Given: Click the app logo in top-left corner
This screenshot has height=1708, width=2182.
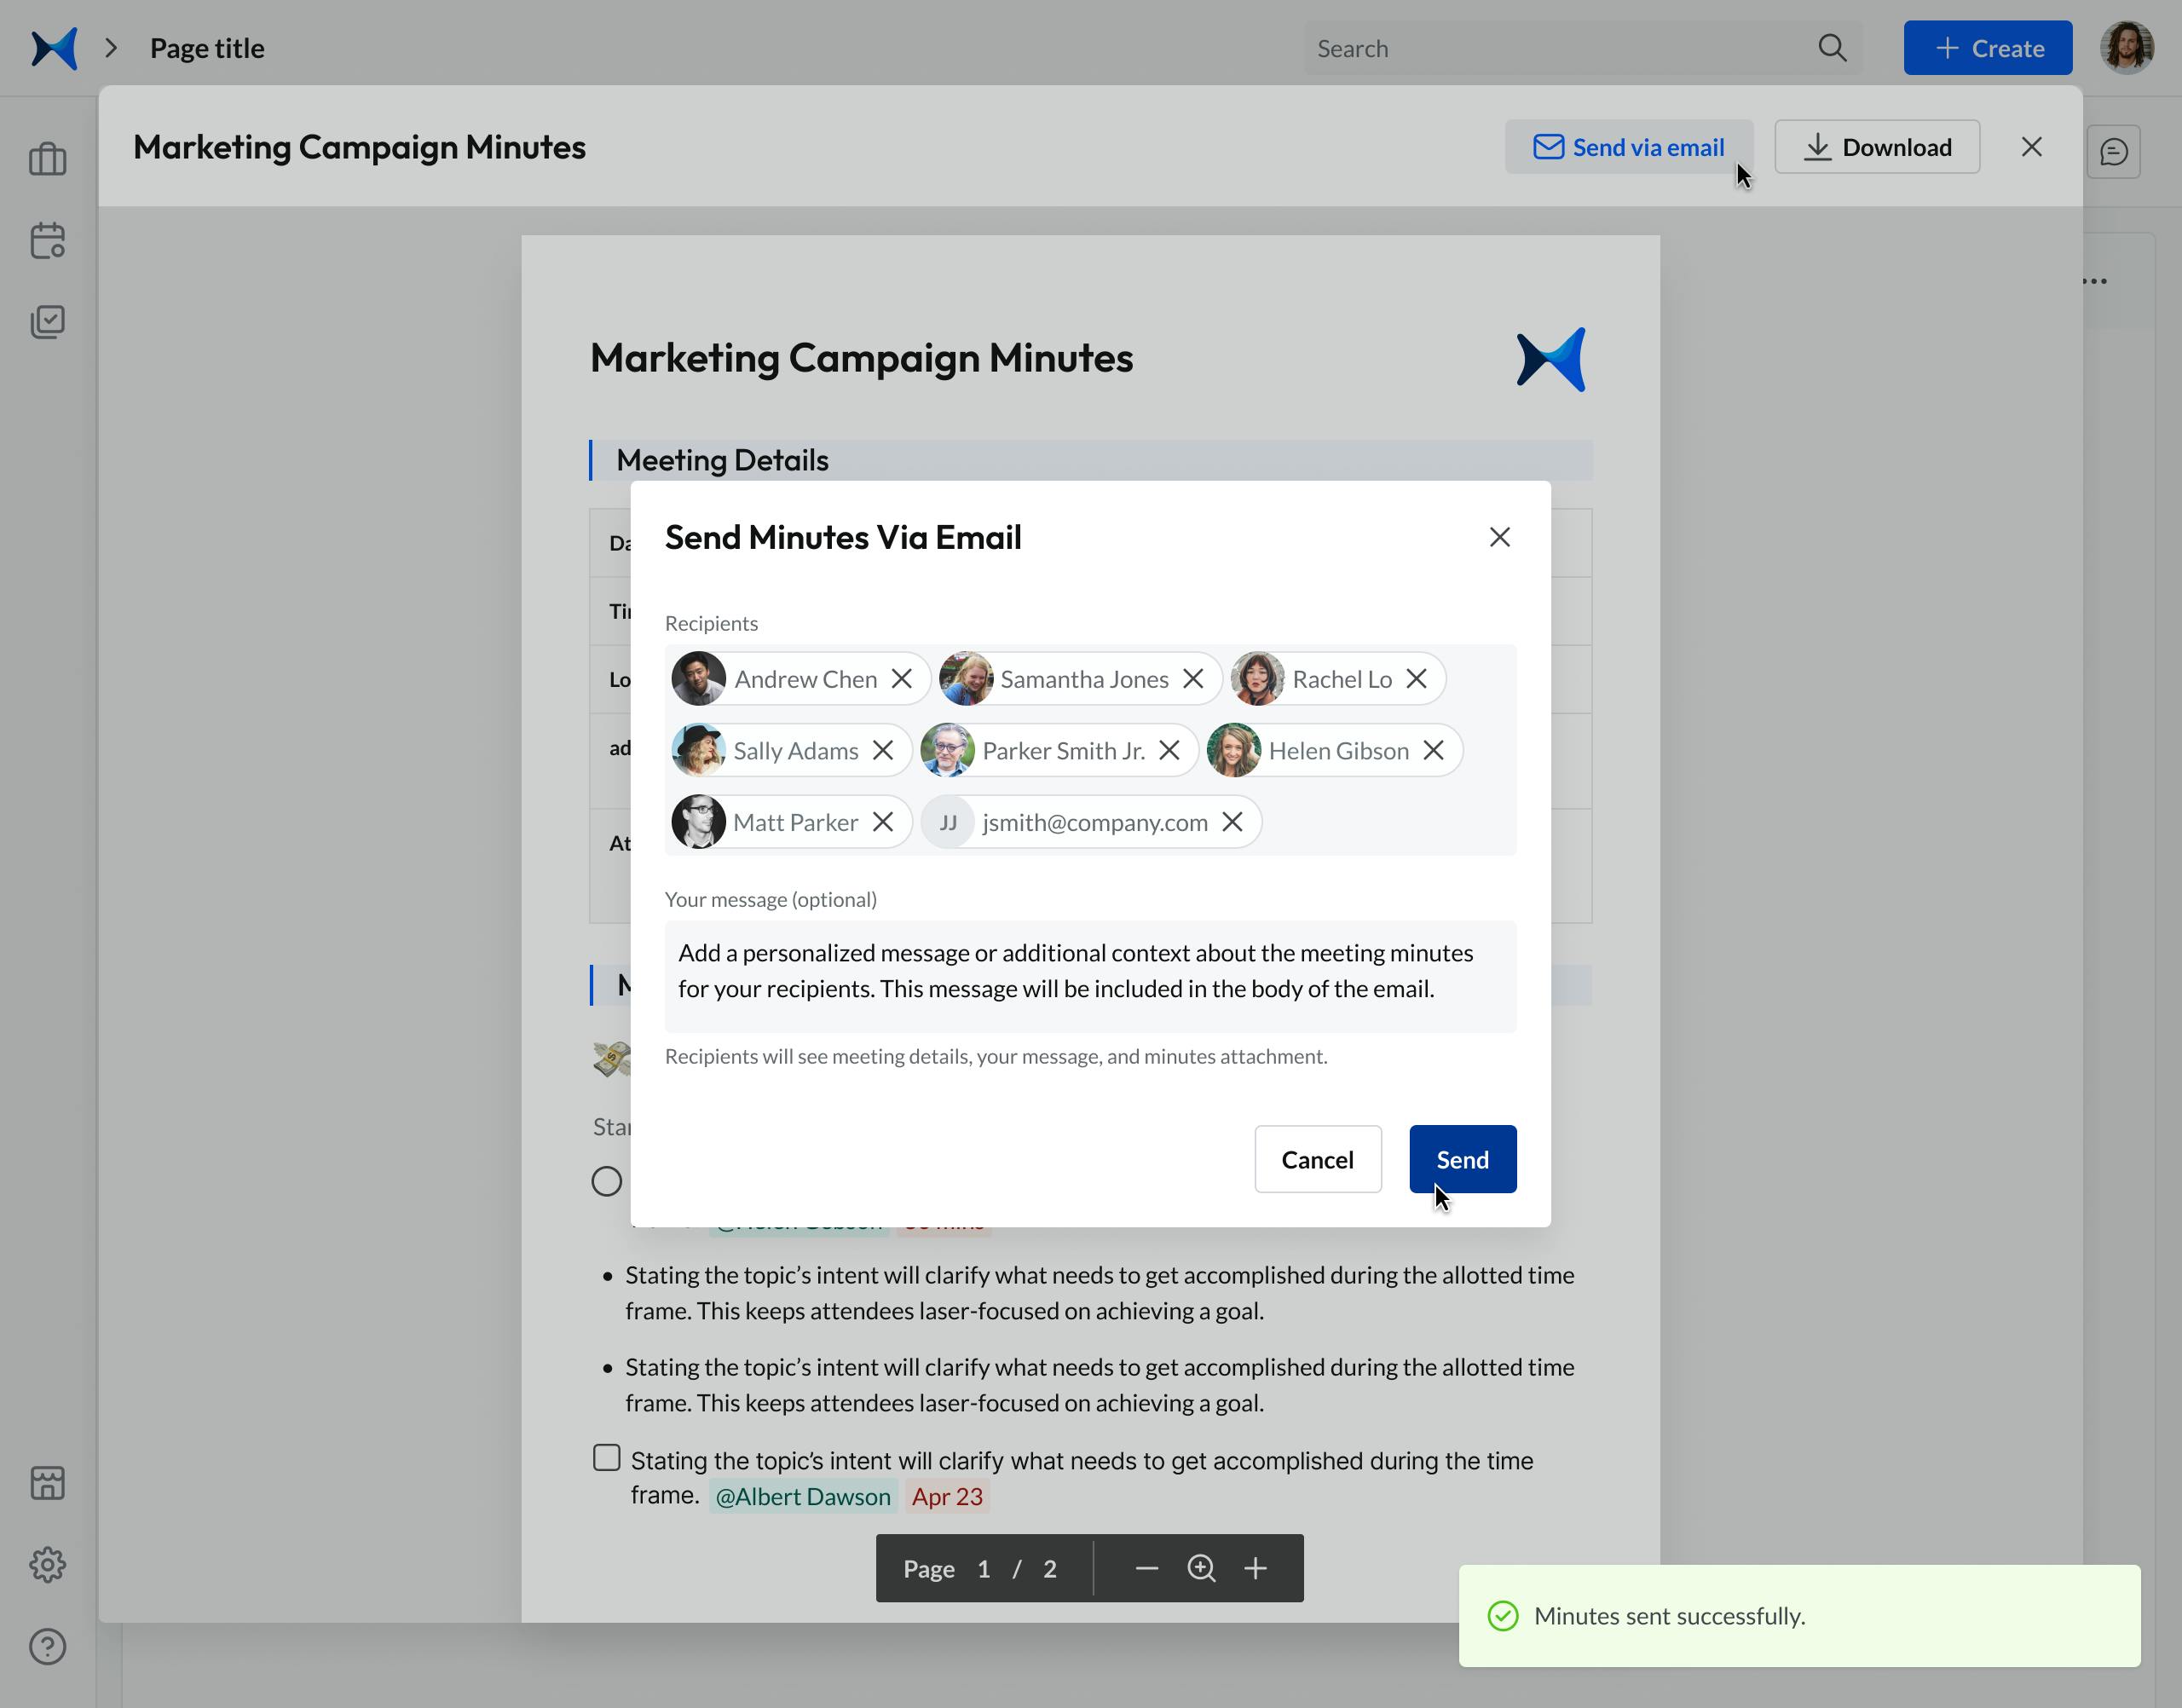Looking at the screenshot, I should 54,48.
